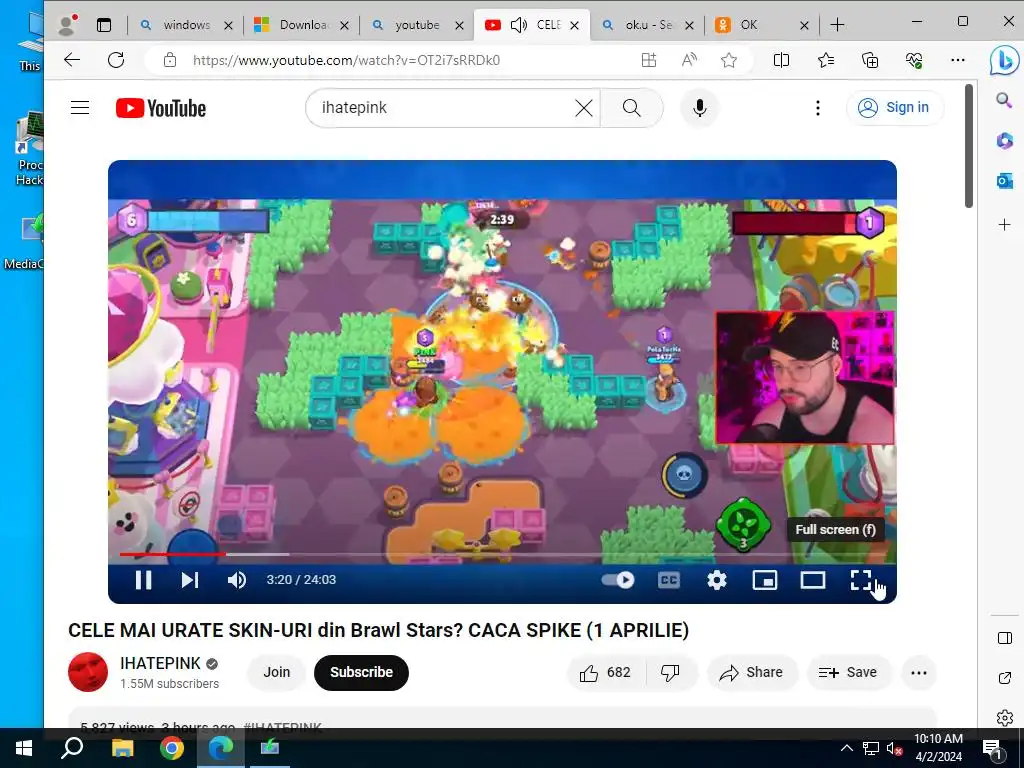Customize the Edge sidebar plus button
Screen dimensions: 1024x768
[x=1004, y=225]
